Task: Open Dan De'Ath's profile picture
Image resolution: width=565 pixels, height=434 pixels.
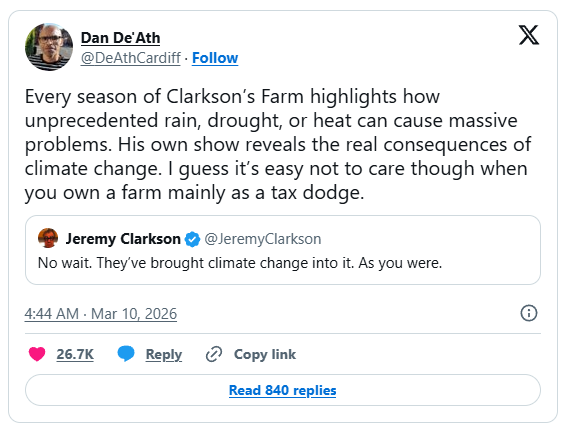Action: click(49, 47)
